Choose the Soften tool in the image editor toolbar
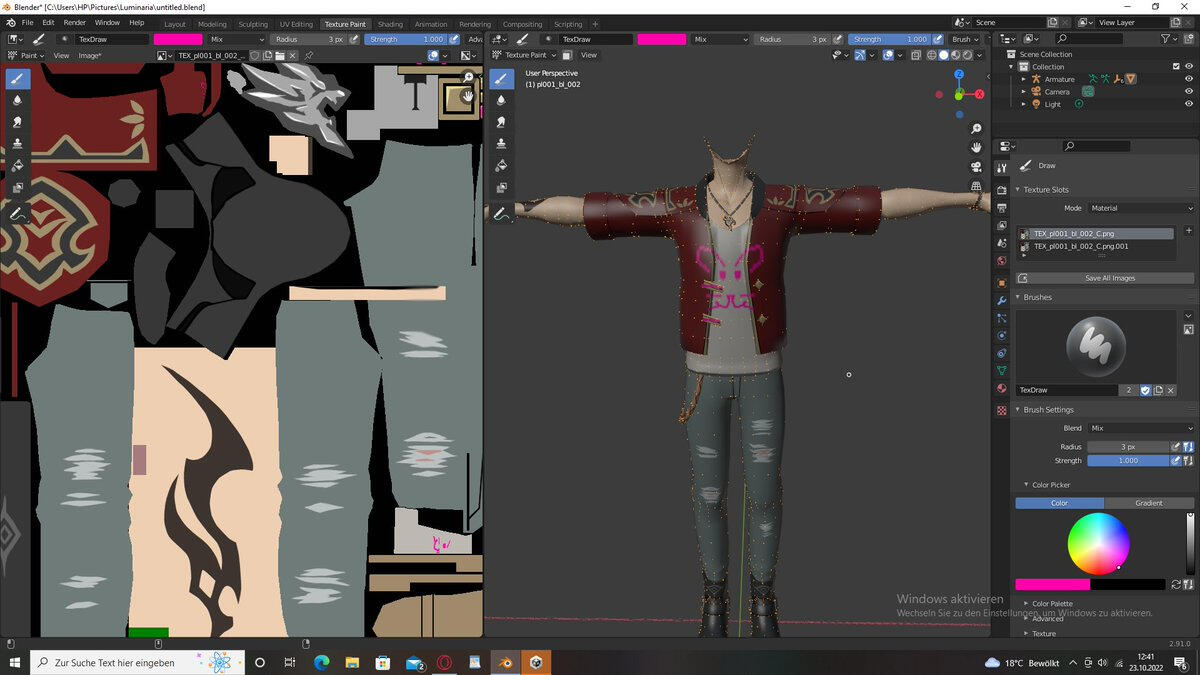Screen dimensions: 1200x675 [x=17, y=100]
